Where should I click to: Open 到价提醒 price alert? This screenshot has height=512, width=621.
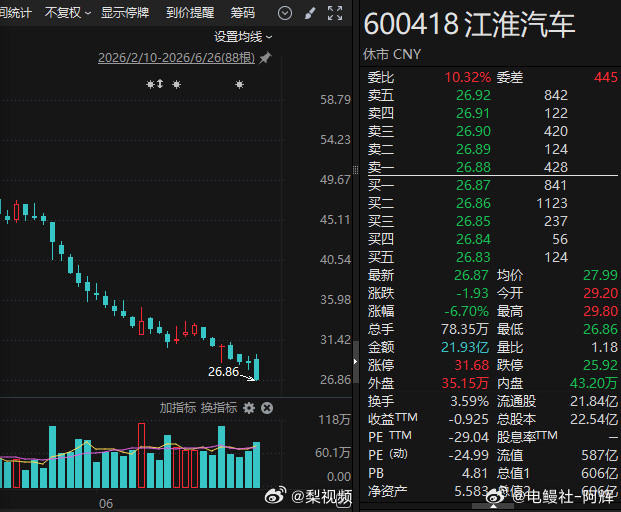190,13
